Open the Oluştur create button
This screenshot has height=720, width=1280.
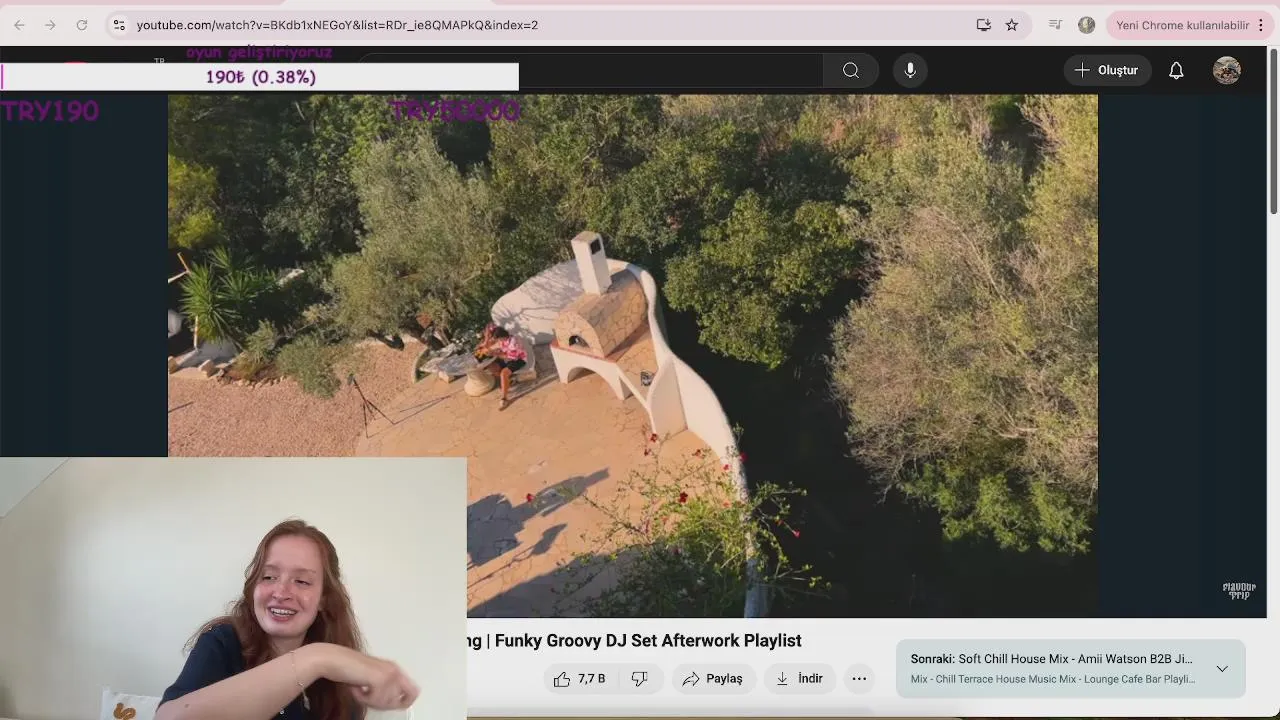(x=1107, y=70)
